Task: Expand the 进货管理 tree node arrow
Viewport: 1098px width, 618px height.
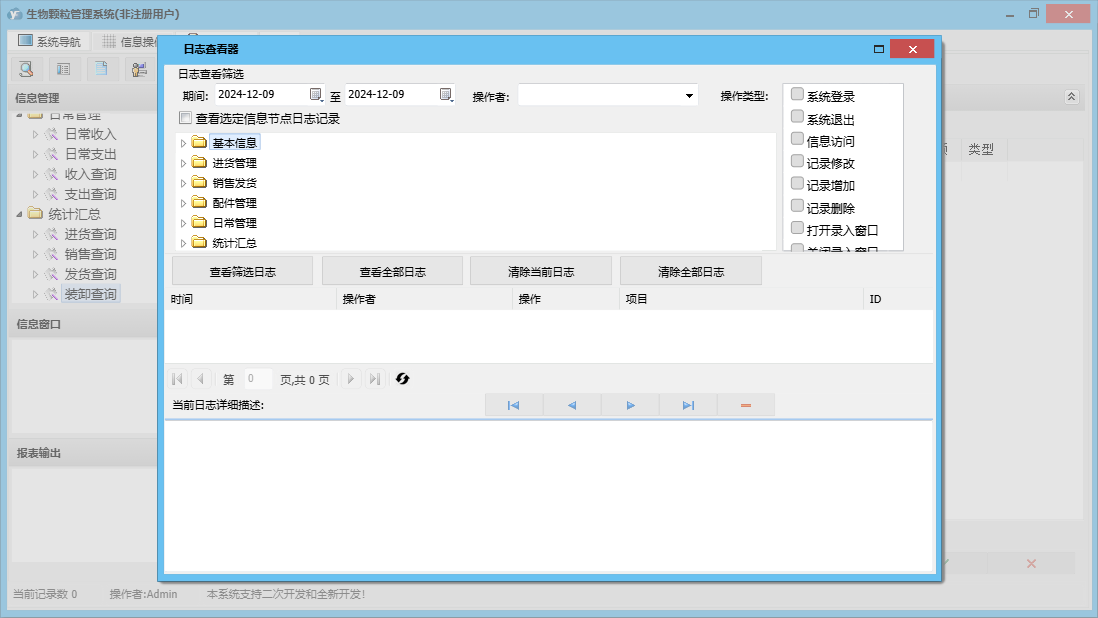Action: pos(183,163)
